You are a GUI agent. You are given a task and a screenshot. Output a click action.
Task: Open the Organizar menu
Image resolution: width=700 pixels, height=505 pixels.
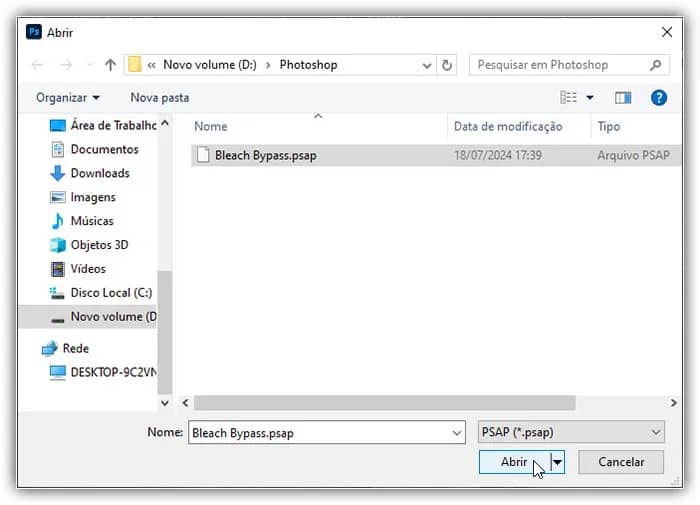pos(68,98)
